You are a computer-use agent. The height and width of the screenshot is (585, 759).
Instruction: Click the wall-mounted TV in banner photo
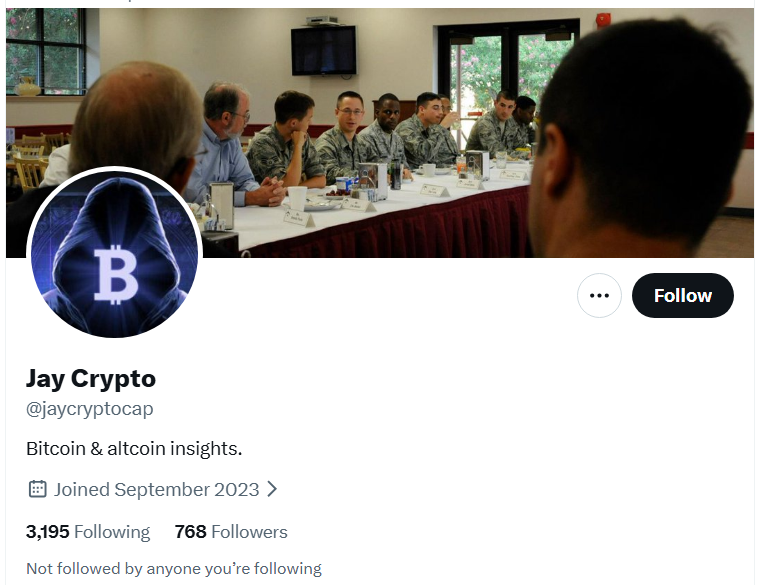coord(323,50)
